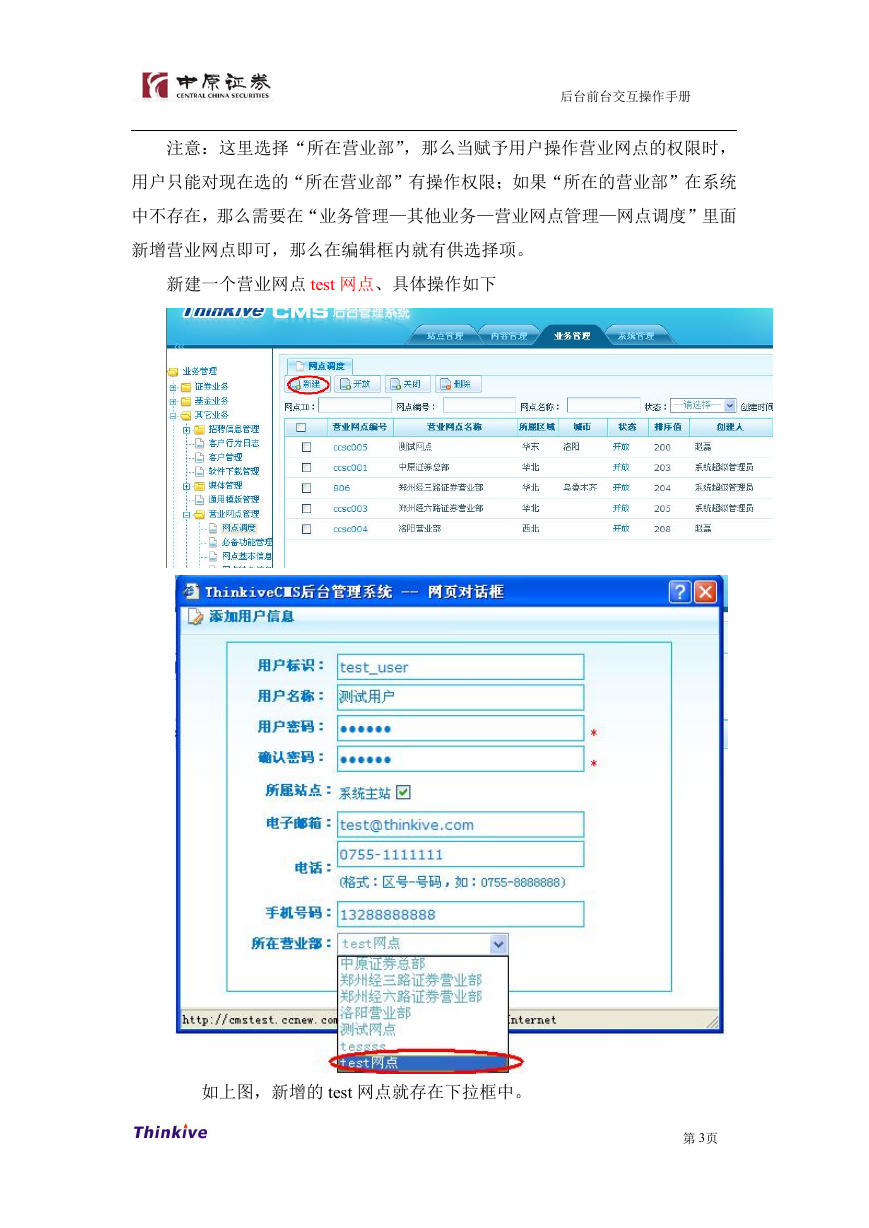
Task: Click the 开放 button in the toolbar
Action: pos(355,384)
